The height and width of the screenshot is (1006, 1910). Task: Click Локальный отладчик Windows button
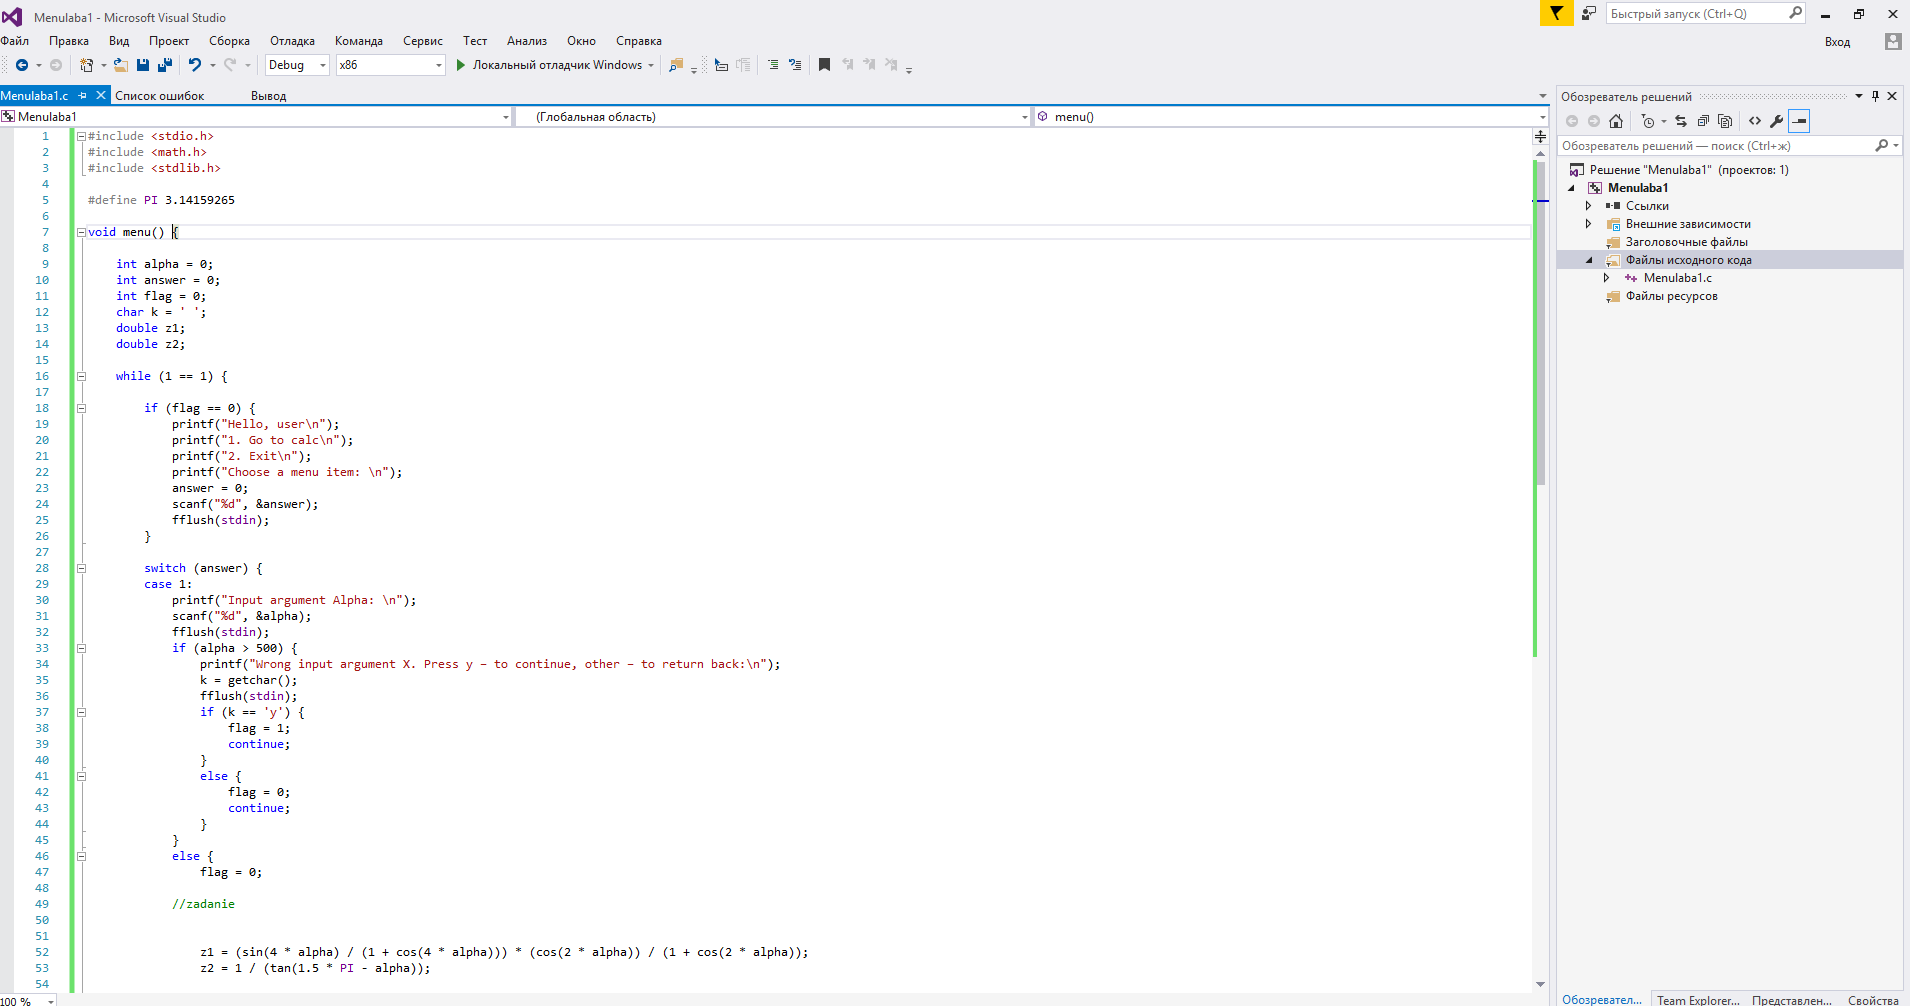coord(557,65)
